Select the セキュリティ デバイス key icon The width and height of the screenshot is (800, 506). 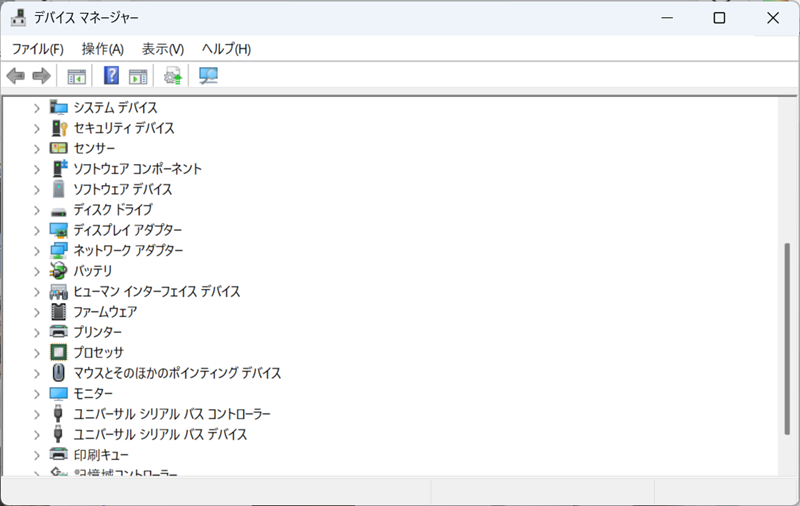click(x=59, y=128)
